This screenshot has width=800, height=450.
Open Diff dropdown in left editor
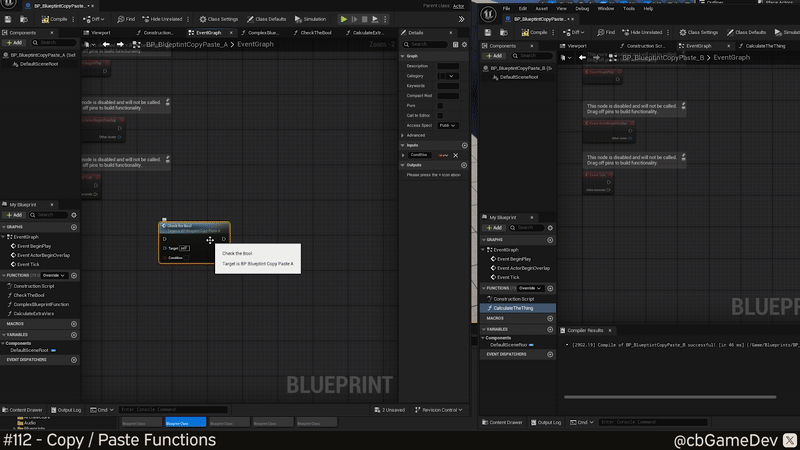[94, 19]
